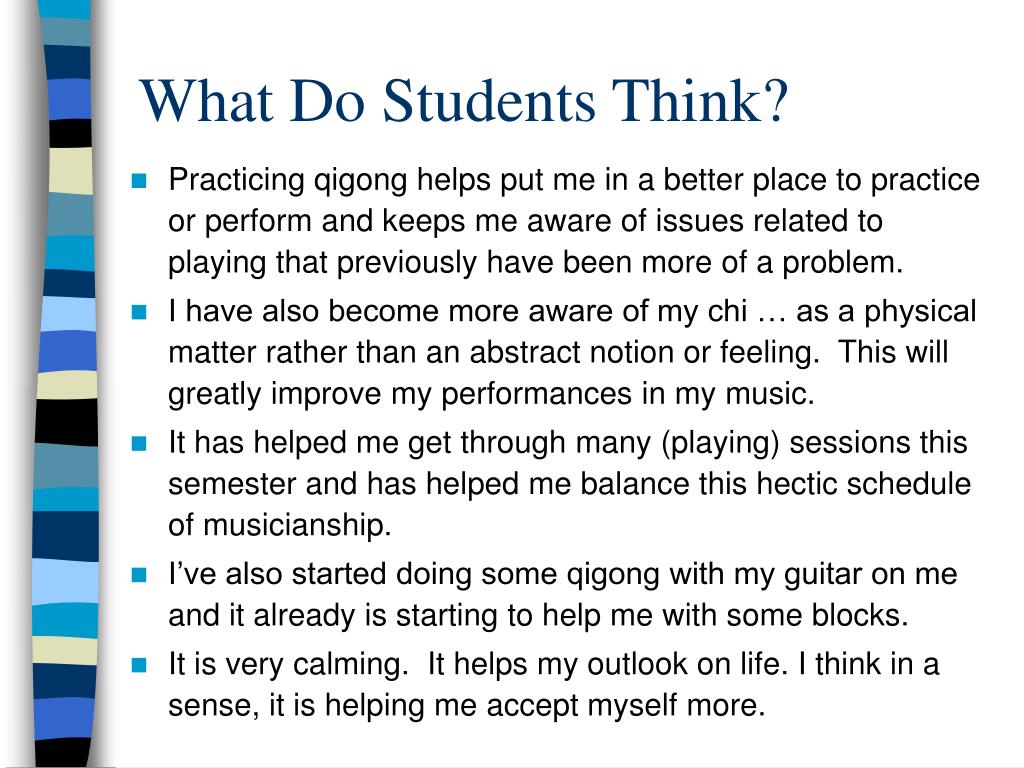Click the bullet square before 'I have also become'
1024x768 pixels.
tap(139, 312)
